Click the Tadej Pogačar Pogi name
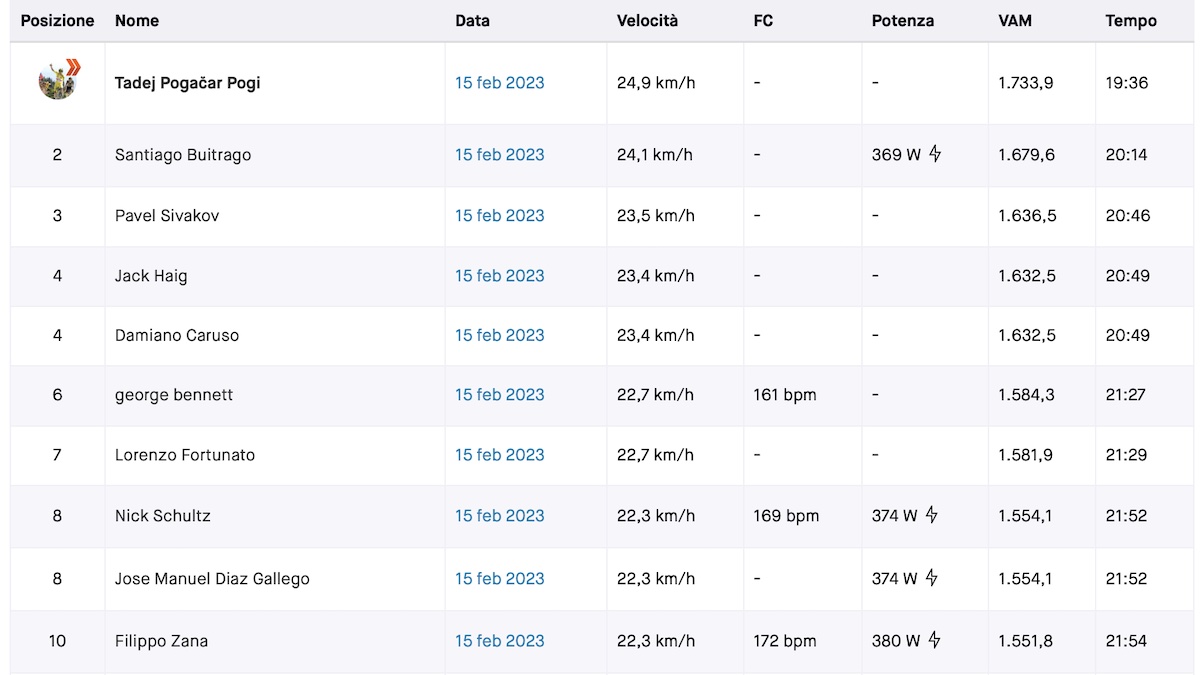1200x675 pixels. pos(187,83)
